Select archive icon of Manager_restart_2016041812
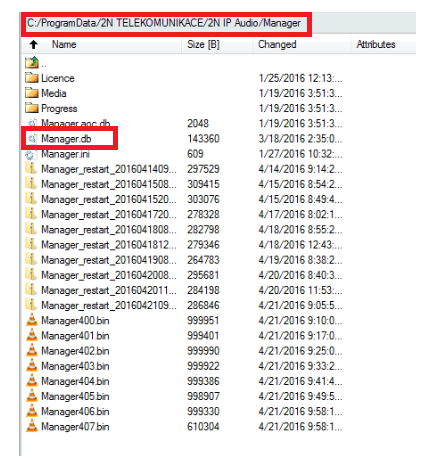This screenshot has width=430, height=459. click(31, 244)
